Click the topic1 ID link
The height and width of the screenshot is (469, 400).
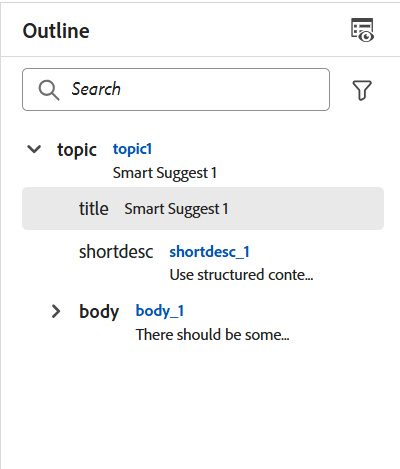click(132, 149)
